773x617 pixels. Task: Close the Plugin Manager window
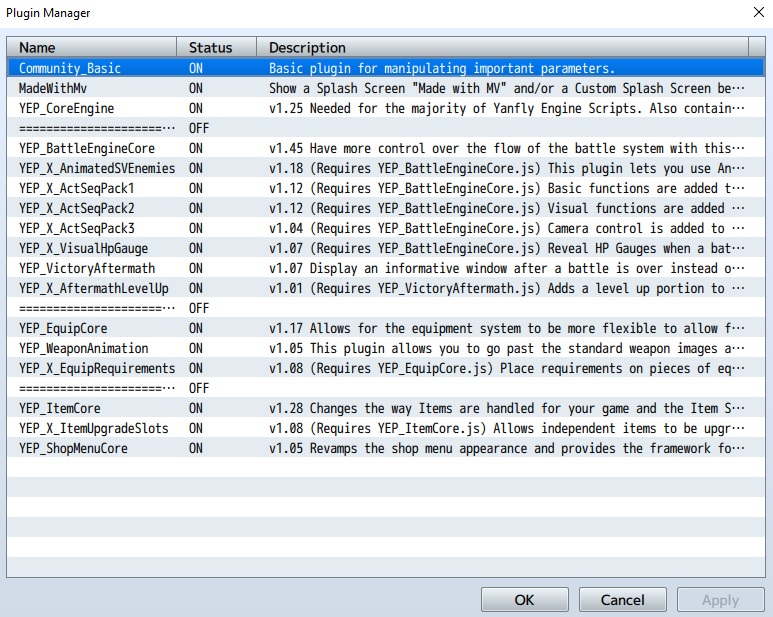click(759, 12)
